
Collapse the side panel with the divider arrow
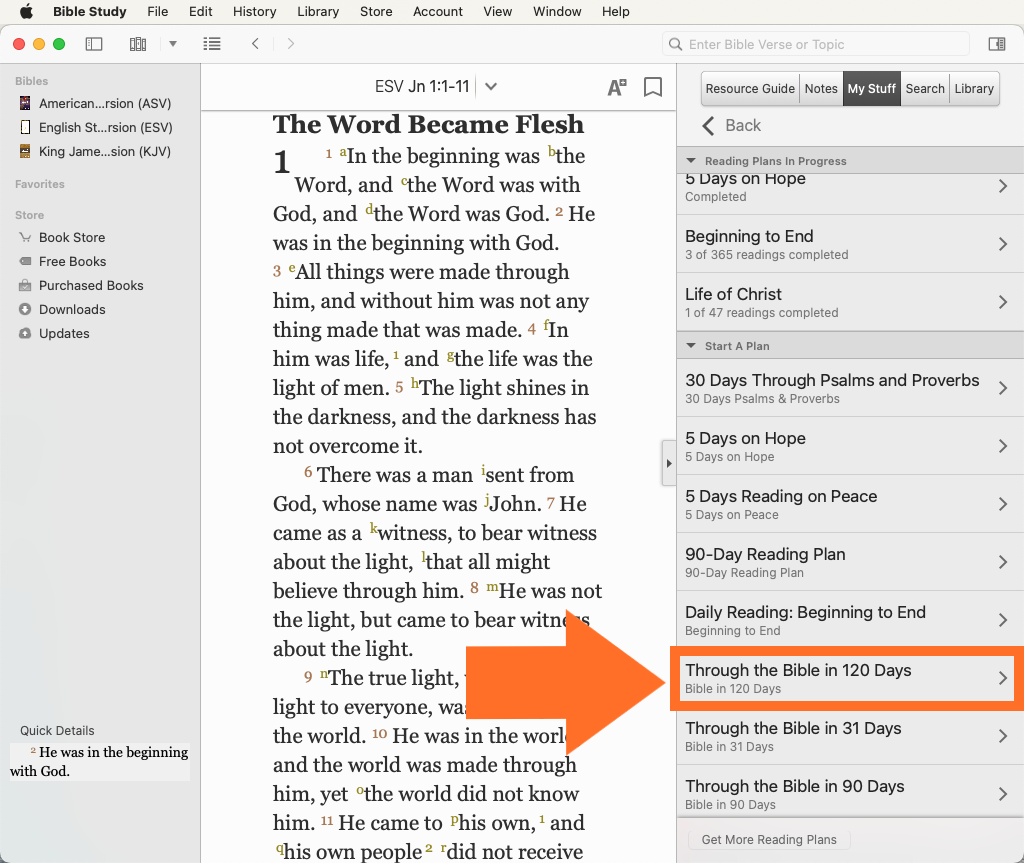[x=669, y=463]
